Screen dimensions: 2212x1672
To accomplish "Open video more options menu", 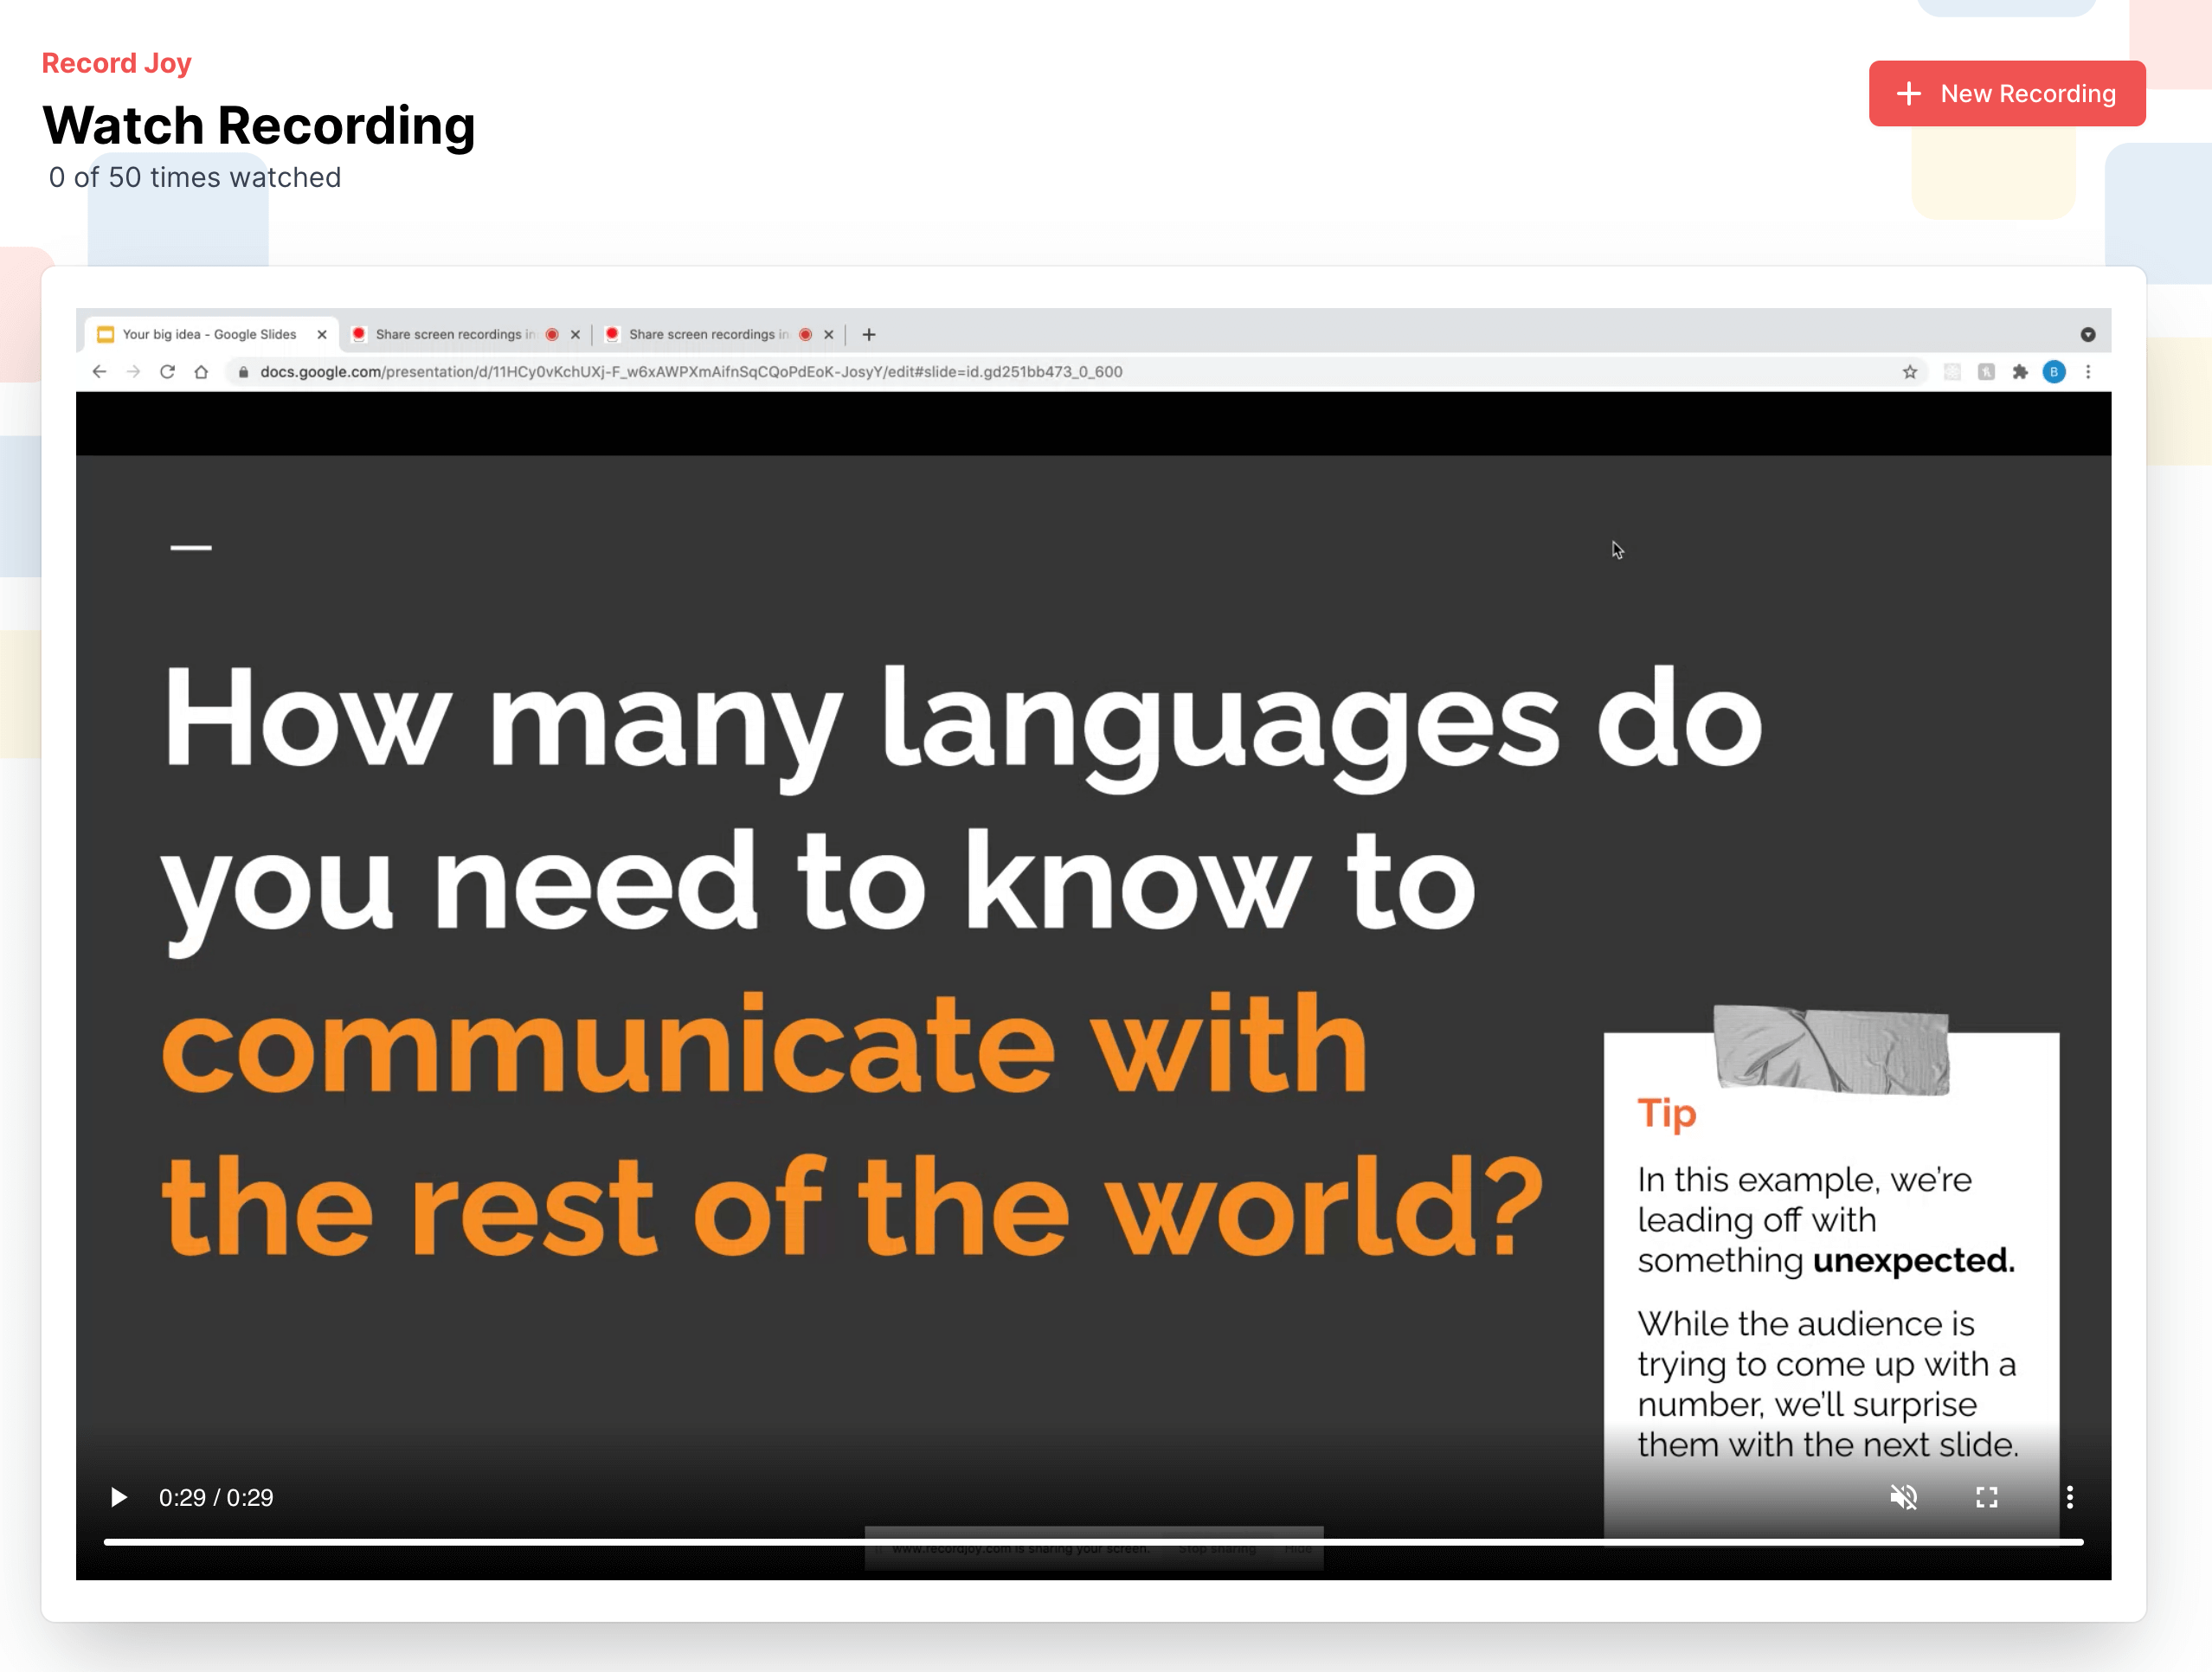I will click(x=2069, y=1497).
